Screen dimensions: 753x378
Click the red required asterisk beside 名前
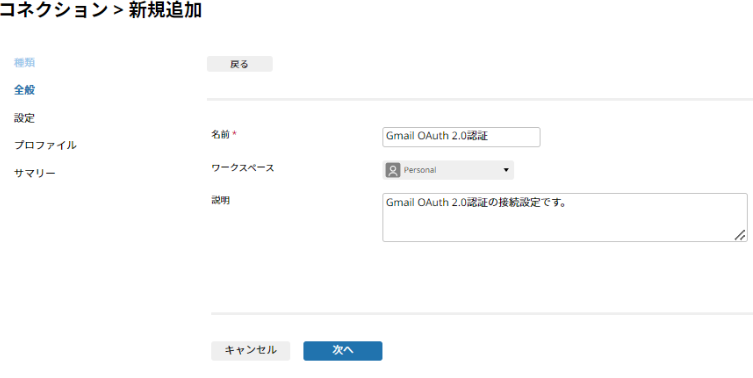point(234,135)
